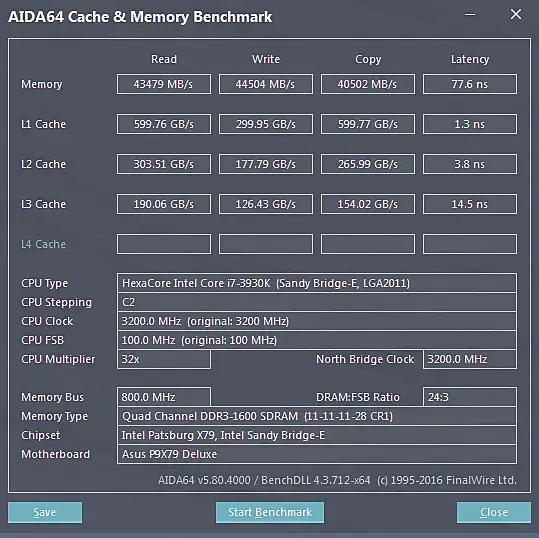Select the L3 Cache Latency 14.5 ns box
Image resolution: width=539 pixels, height=538 pixels.
pos(470,204)
